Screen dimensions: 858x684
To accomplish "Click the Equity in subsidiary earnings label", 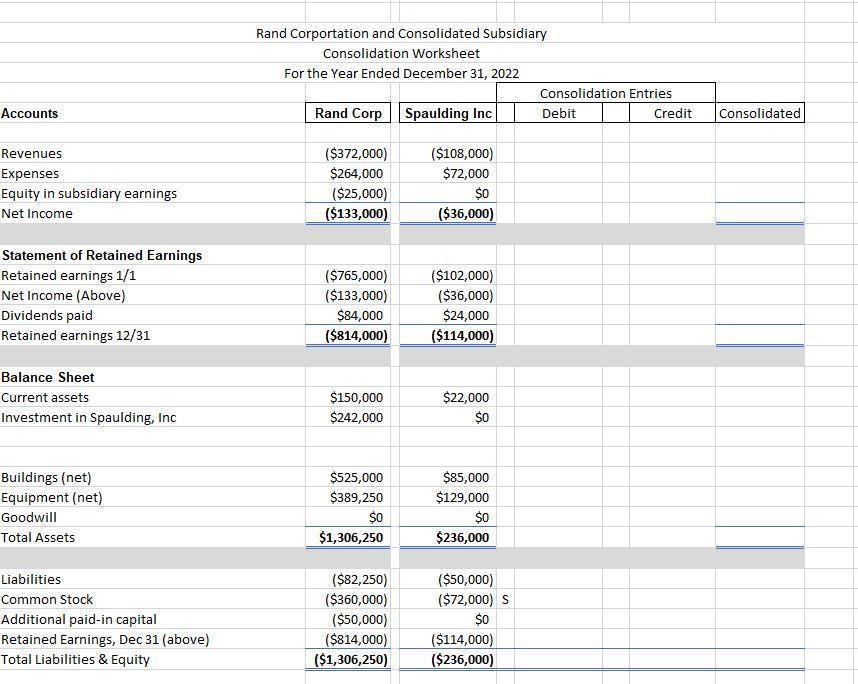I will pyautogui.click(x=89, y=194).
